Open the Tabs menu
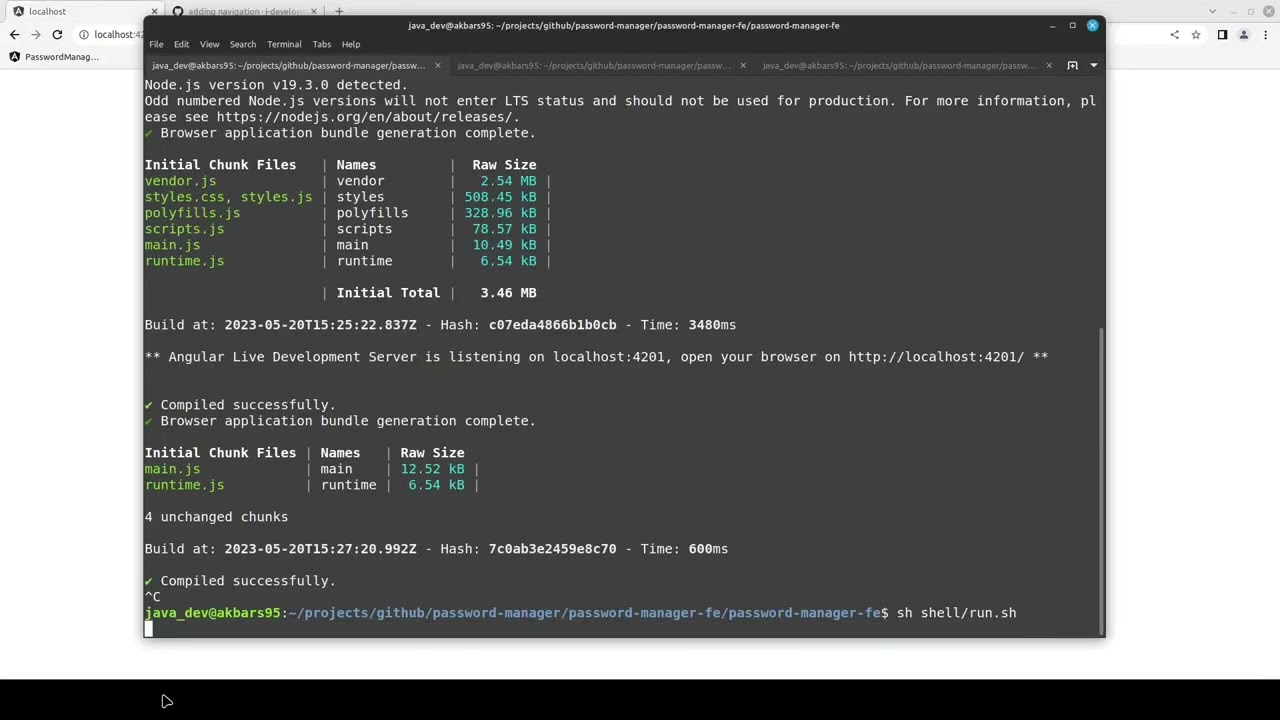 coord(321,44)
